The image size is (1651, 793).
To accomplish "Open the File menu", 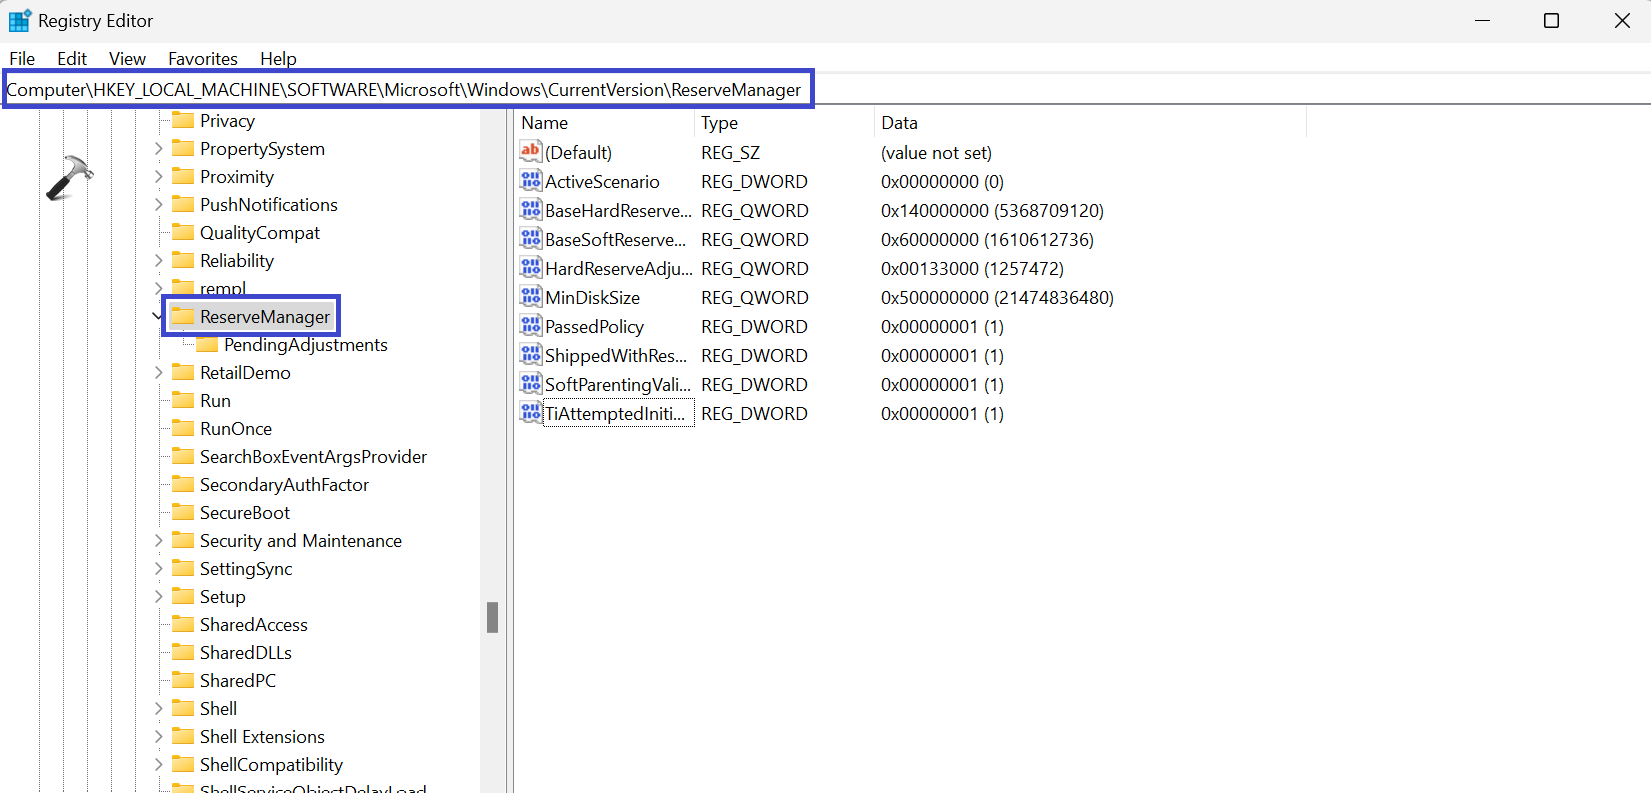I will [x=22, y=58].
